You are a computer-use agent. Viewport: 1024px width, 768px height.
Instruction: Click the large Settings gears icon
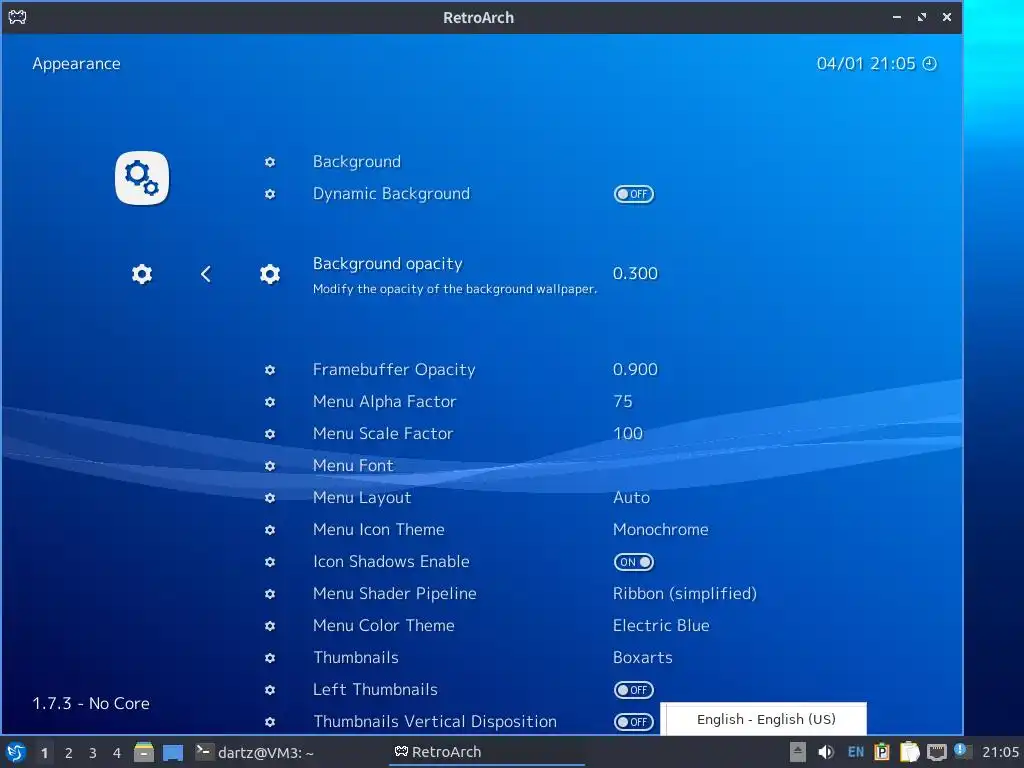142,178
